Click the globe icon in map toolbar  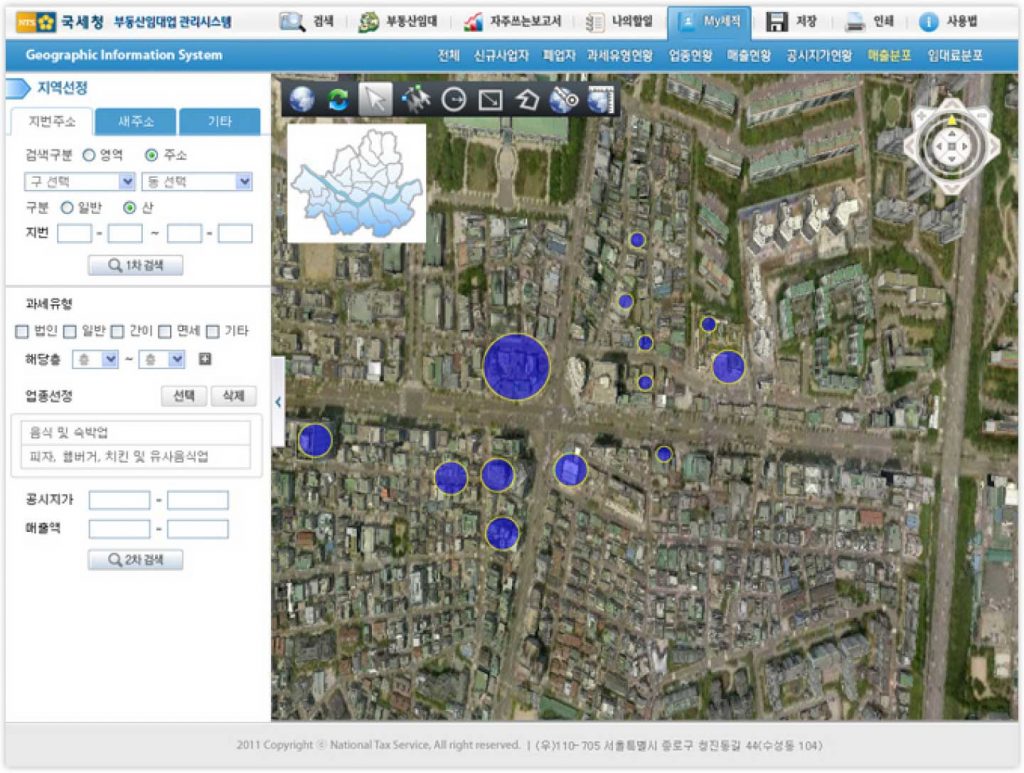(x=302, y=99)
